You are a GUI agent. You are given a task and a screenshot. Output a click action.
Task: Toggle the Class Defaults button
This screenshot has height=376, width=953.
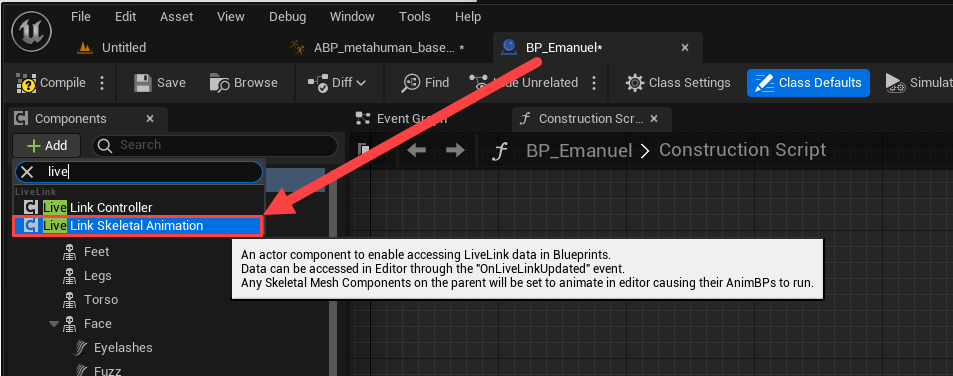click(x=808, y=83)
